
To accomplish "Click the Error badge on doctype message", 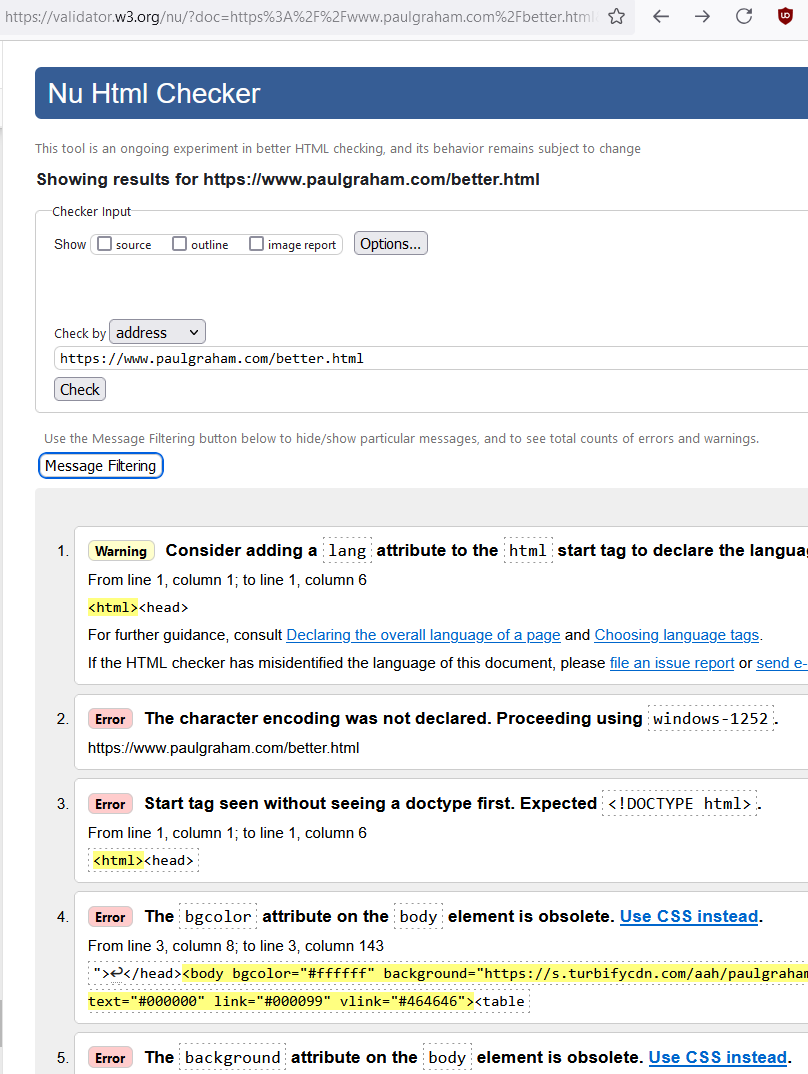I will tap(110, 804).
